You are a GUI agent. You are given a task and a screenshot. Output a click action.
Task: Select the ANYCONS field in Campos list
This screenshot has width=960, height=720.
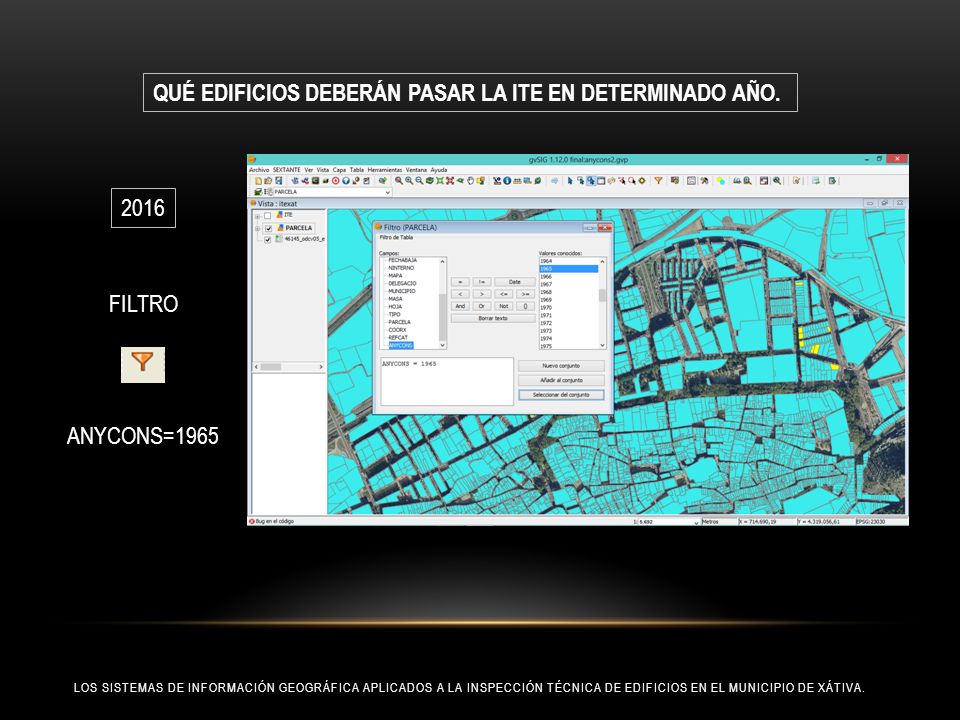[x=401, y=345]
